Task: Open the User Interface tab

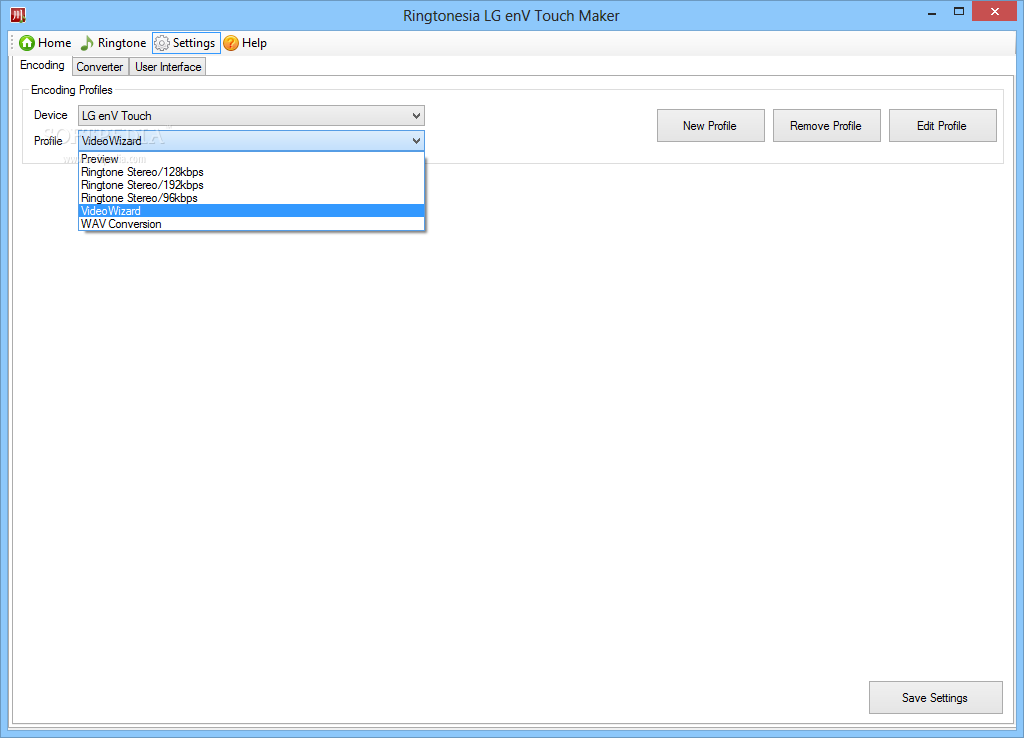Action: (168, 67)
